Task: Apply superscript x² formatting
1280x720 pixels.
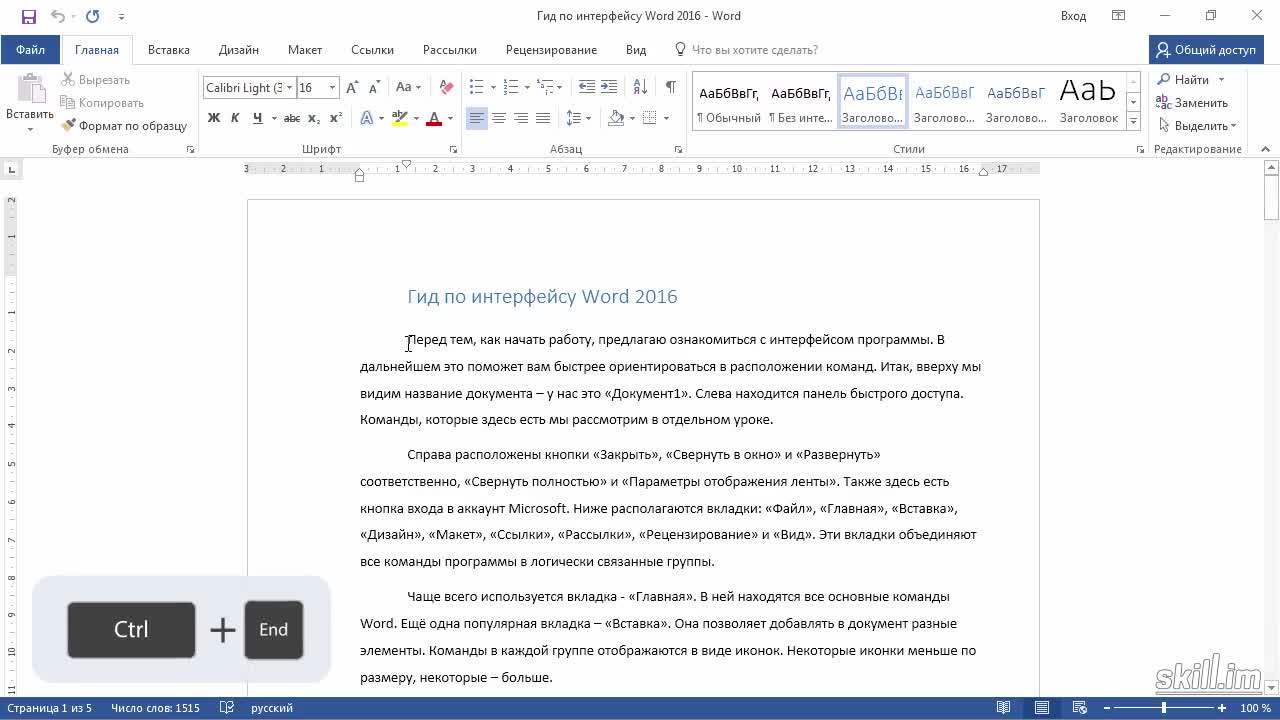Action: (336, 118)
